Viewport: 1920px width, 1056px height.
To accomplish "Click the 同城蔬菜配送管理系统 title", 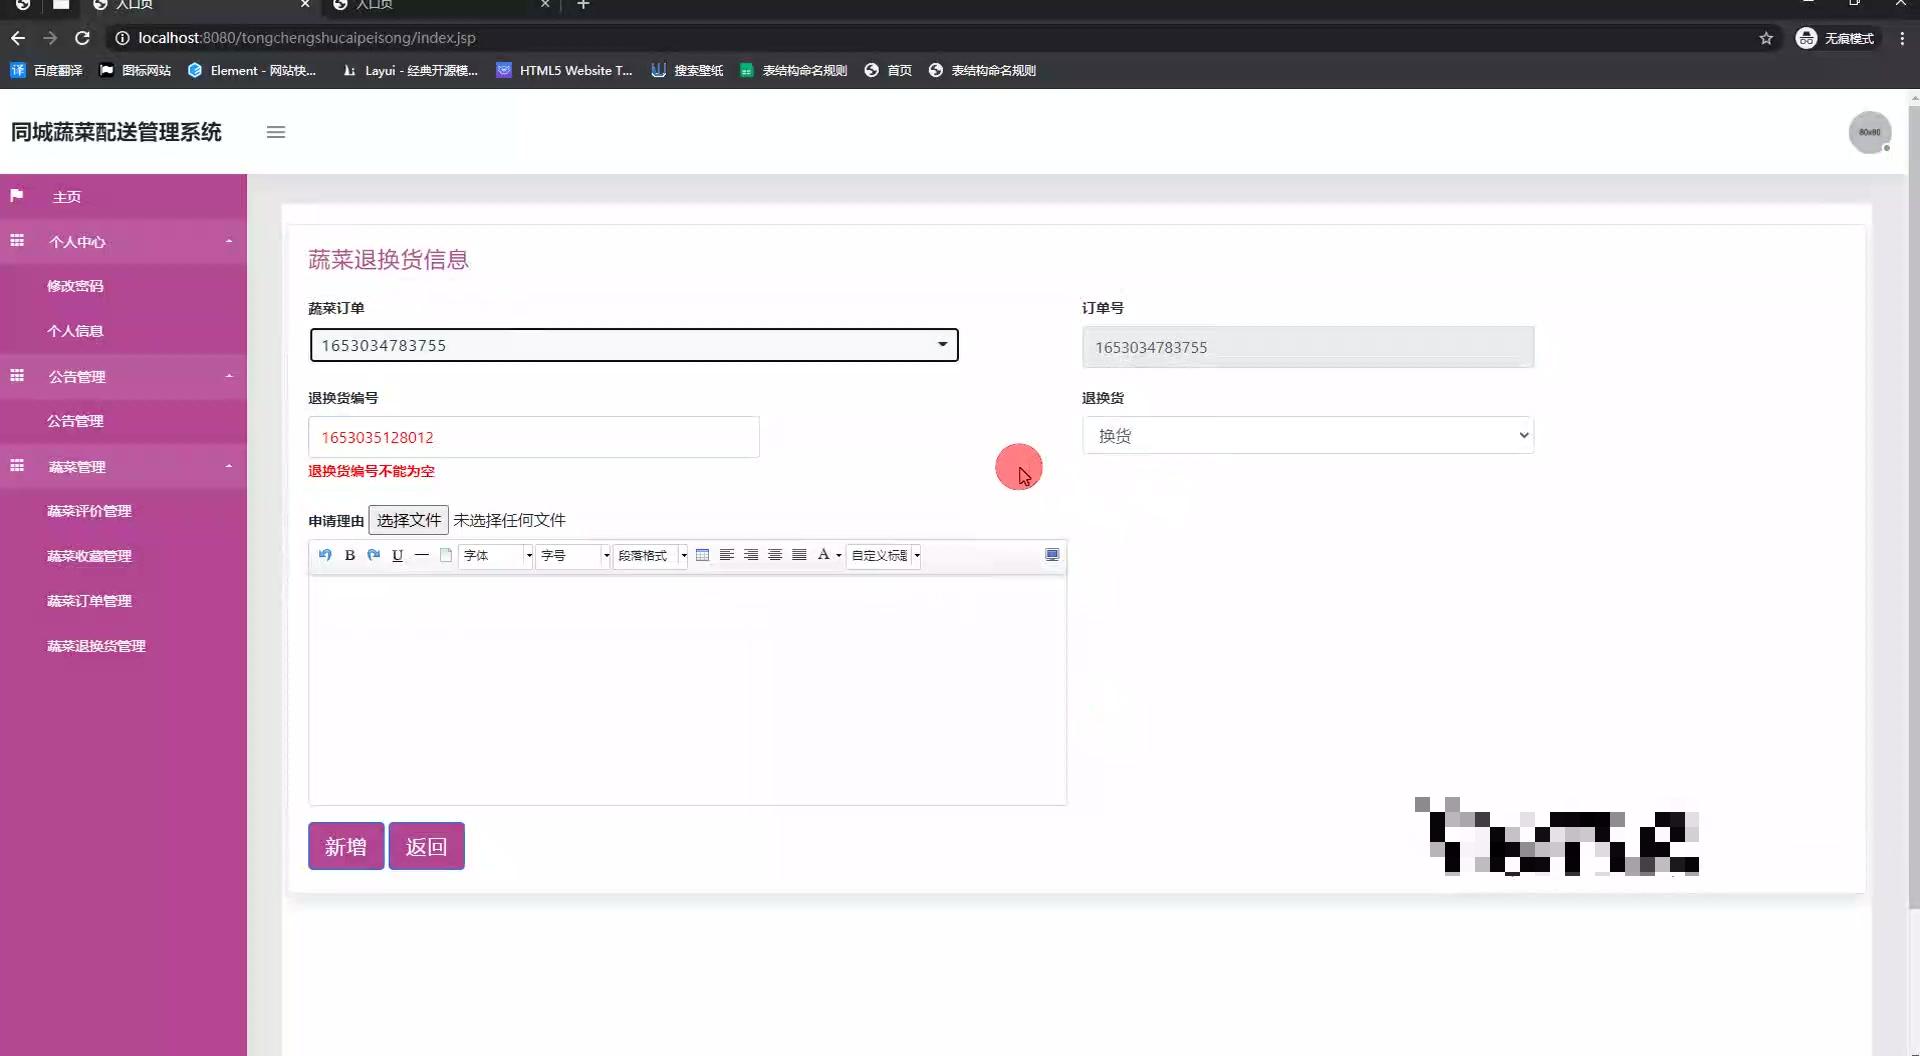I will point(116,132).
